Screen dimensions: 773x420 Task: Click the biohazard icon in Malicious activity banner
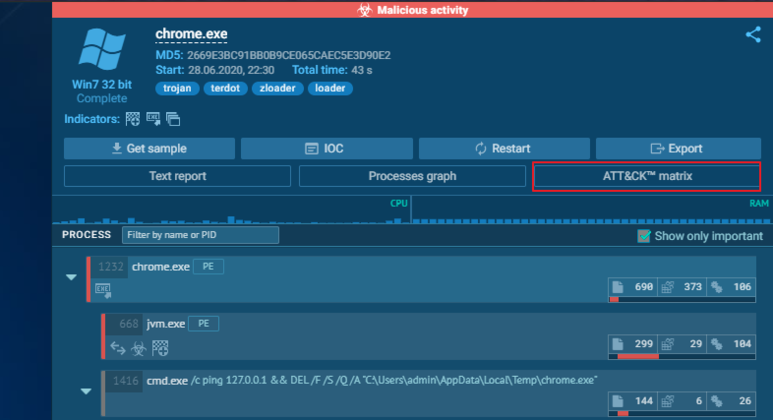point(365,10)
